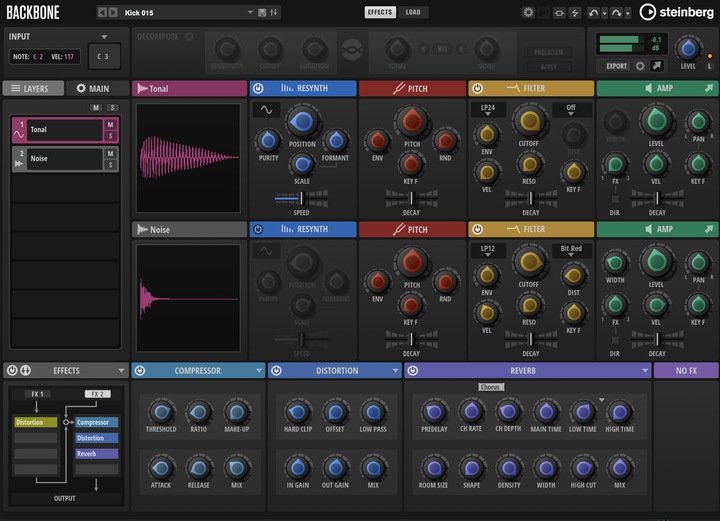Click the arrow icon on Tonal AMP header
This screenshot has height=521, width=720.
pyautogui.click(x=709, y=88)
